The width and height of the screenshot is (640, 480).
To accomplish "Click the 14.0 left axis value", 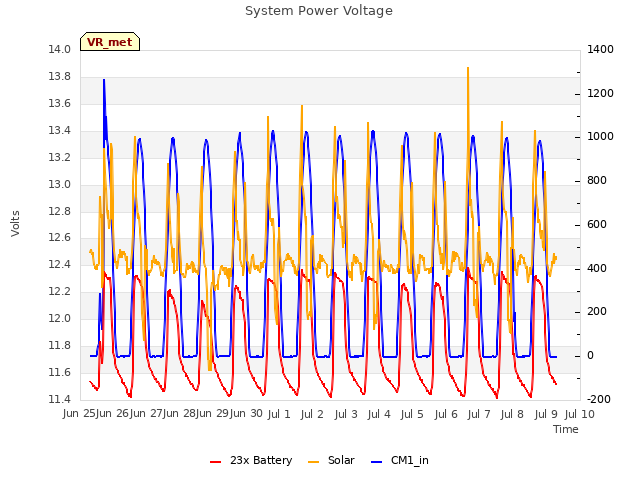I will [60, 49].
